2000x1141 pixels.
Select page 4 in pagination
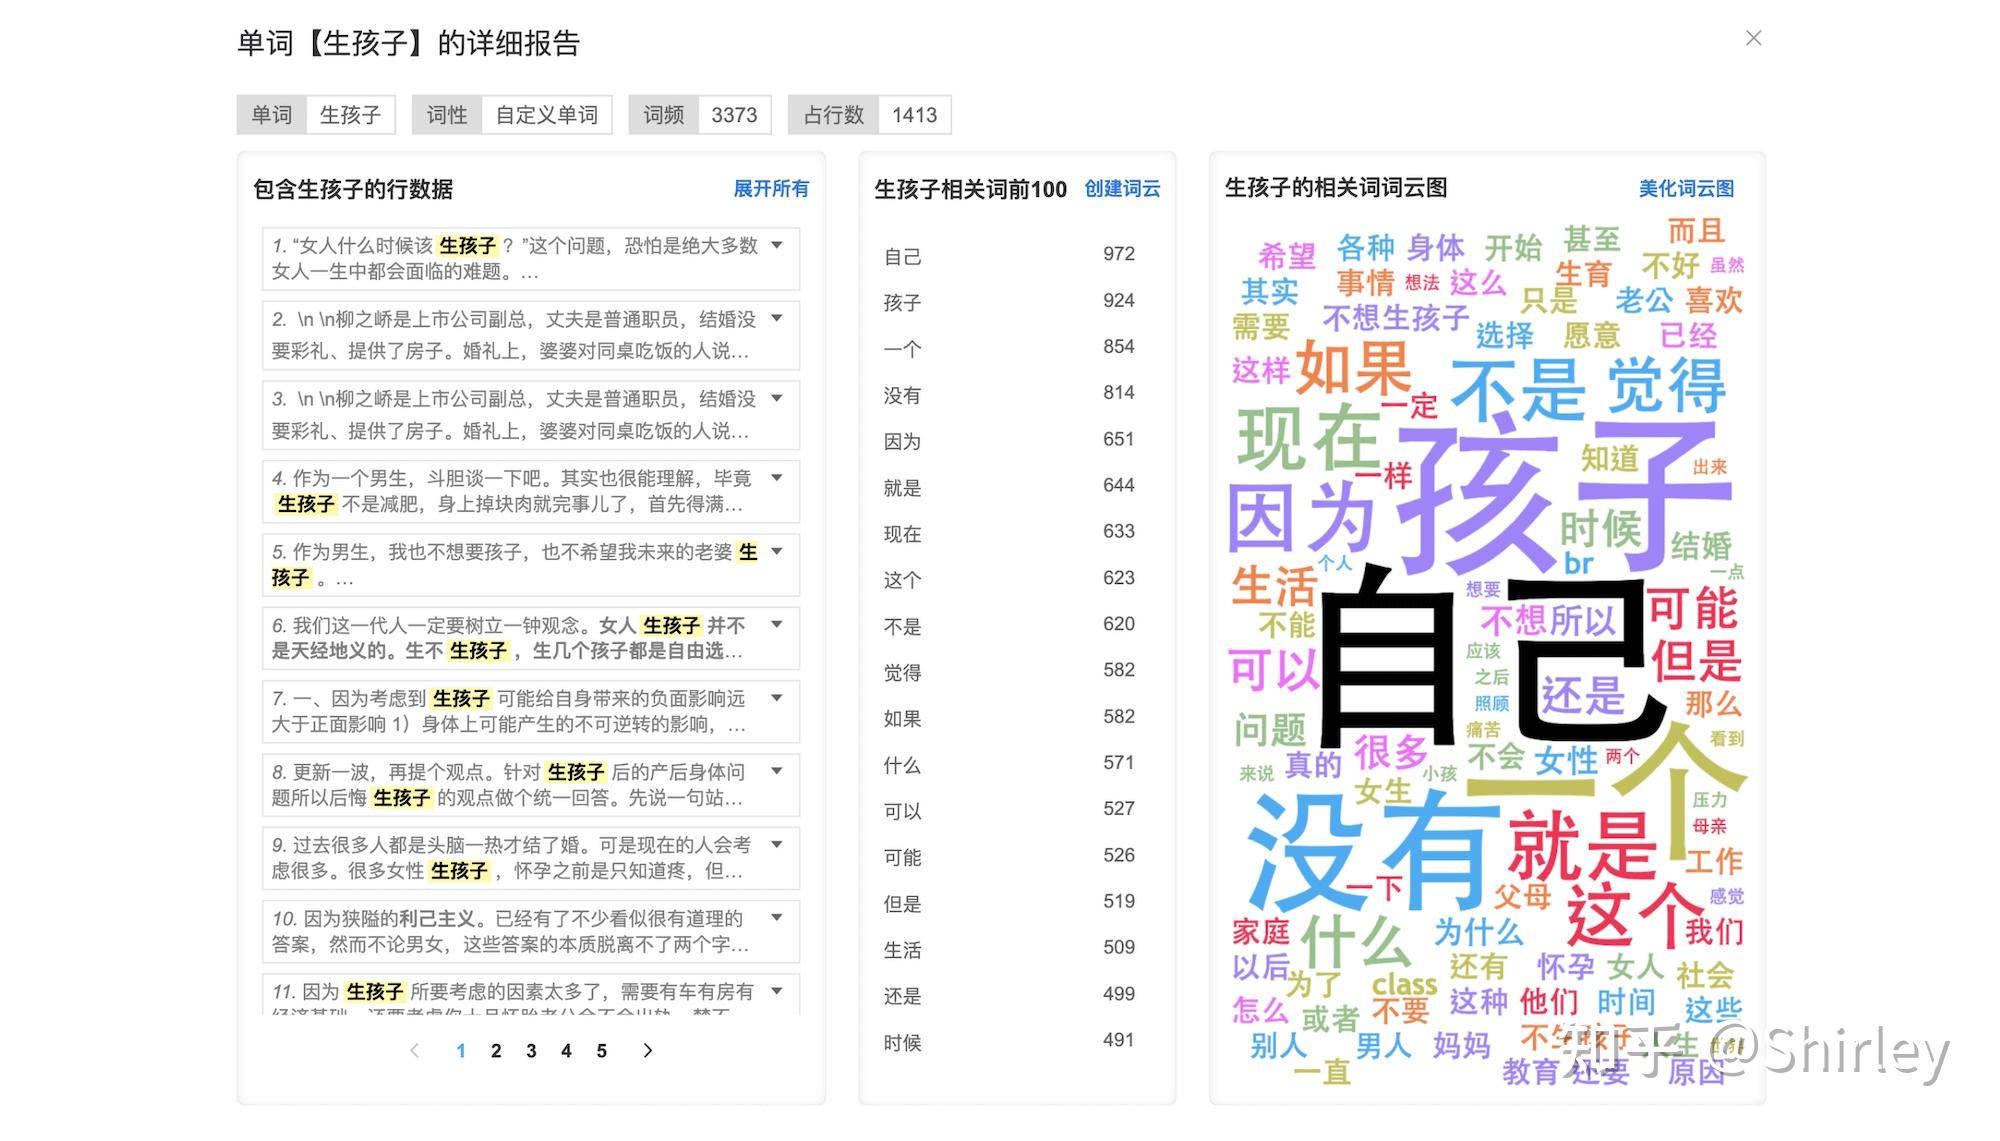point(566,1050)
